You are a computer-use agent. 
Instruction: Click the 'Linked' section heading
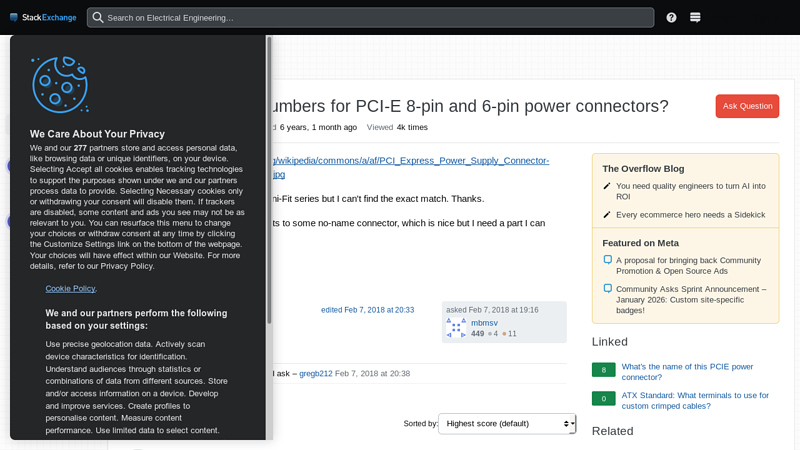(610, 341)
